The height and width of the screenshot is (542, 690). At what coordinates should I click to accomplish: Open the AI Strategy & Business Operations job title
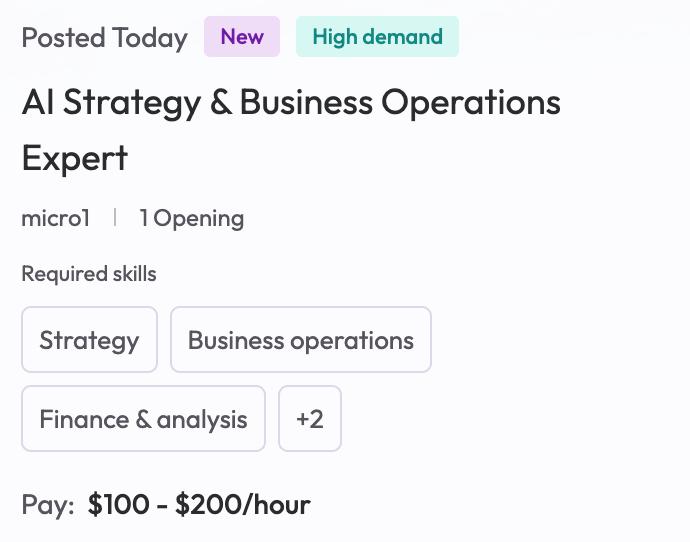tap(291, 130)
